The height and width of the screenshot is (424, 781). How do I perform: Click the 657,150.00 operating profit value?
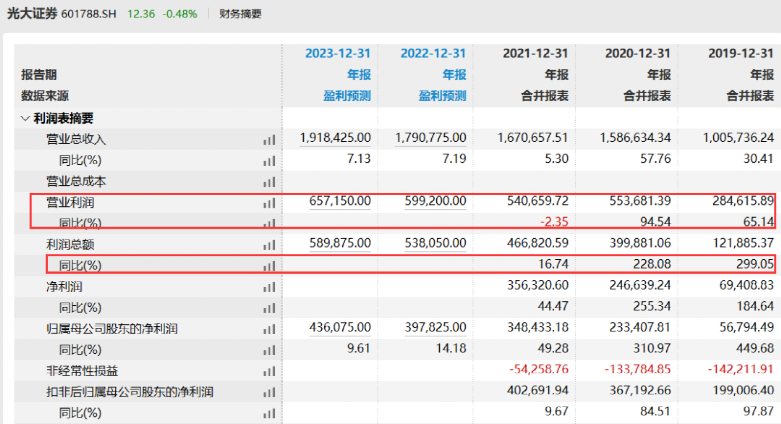(340, 201)
